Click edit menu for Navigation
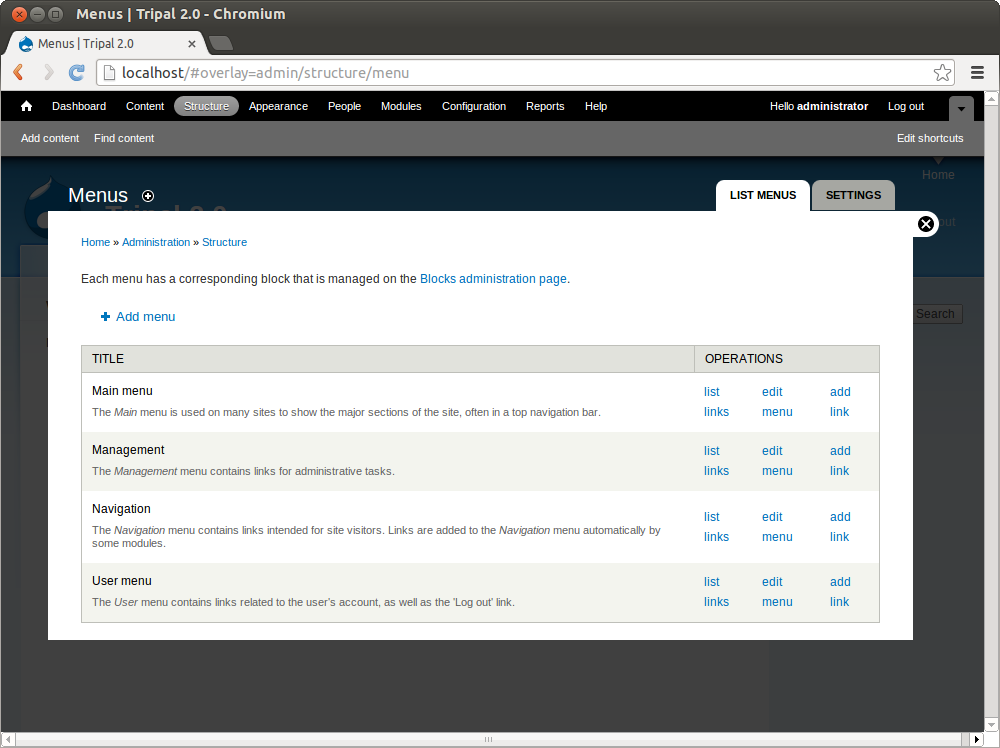Screen dimensions: 1000x748 (776, 527)
